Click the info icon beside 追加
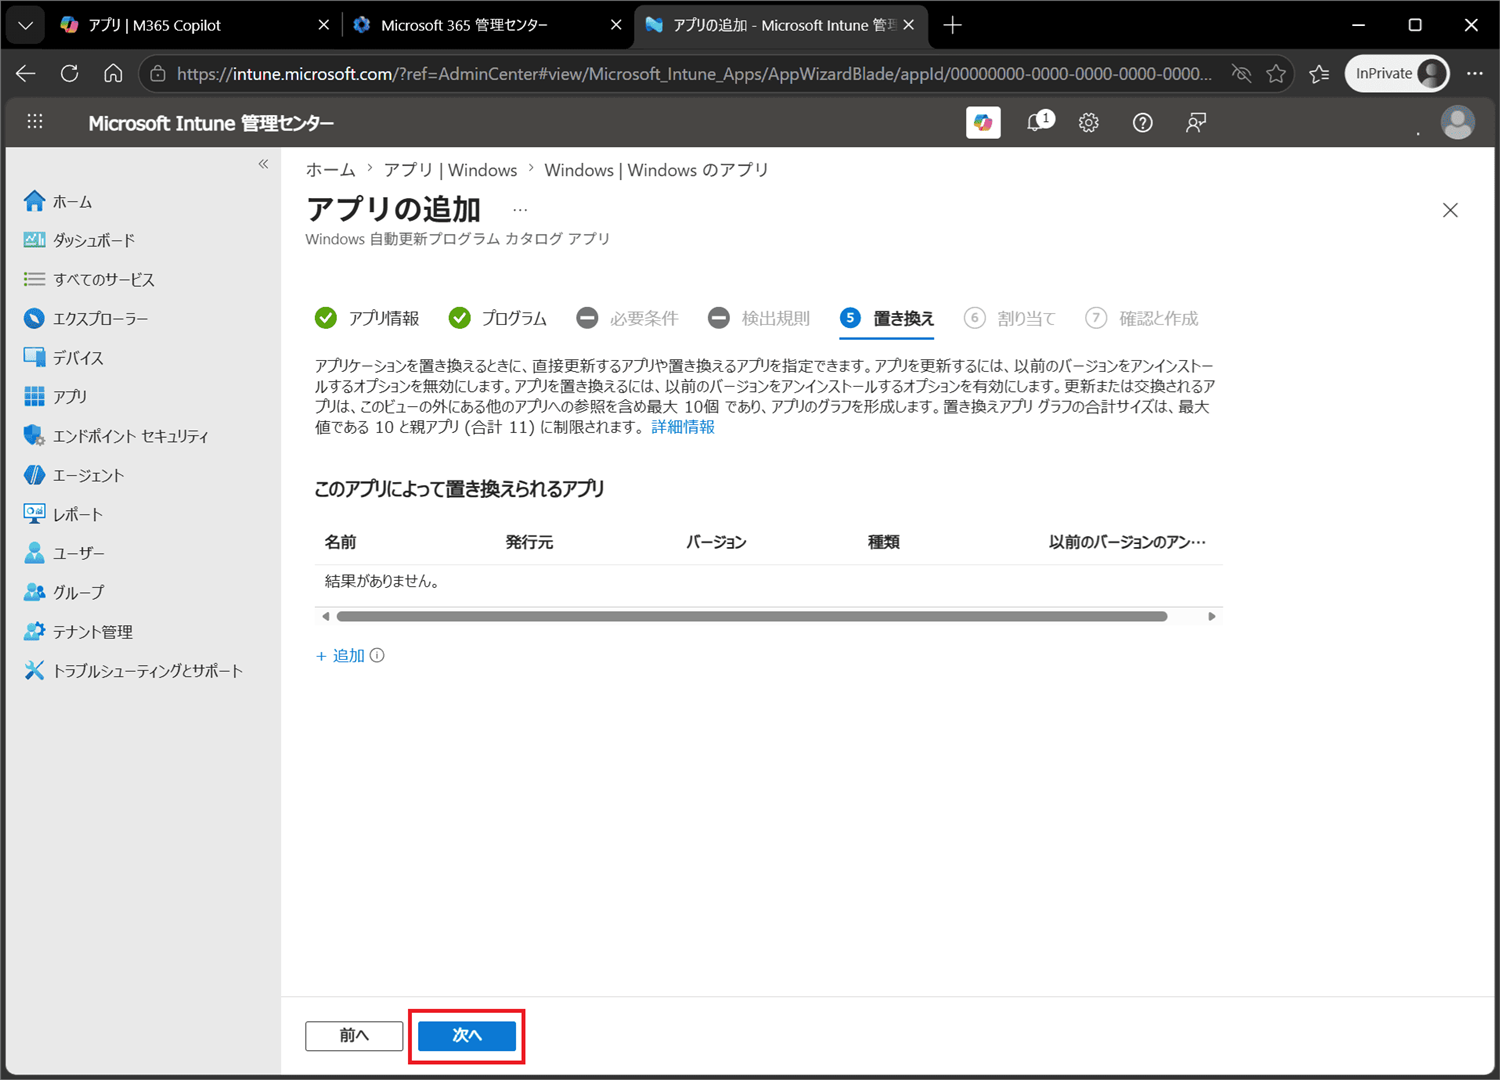This screenshot has width=1500, height=1080. coord(377,656)
